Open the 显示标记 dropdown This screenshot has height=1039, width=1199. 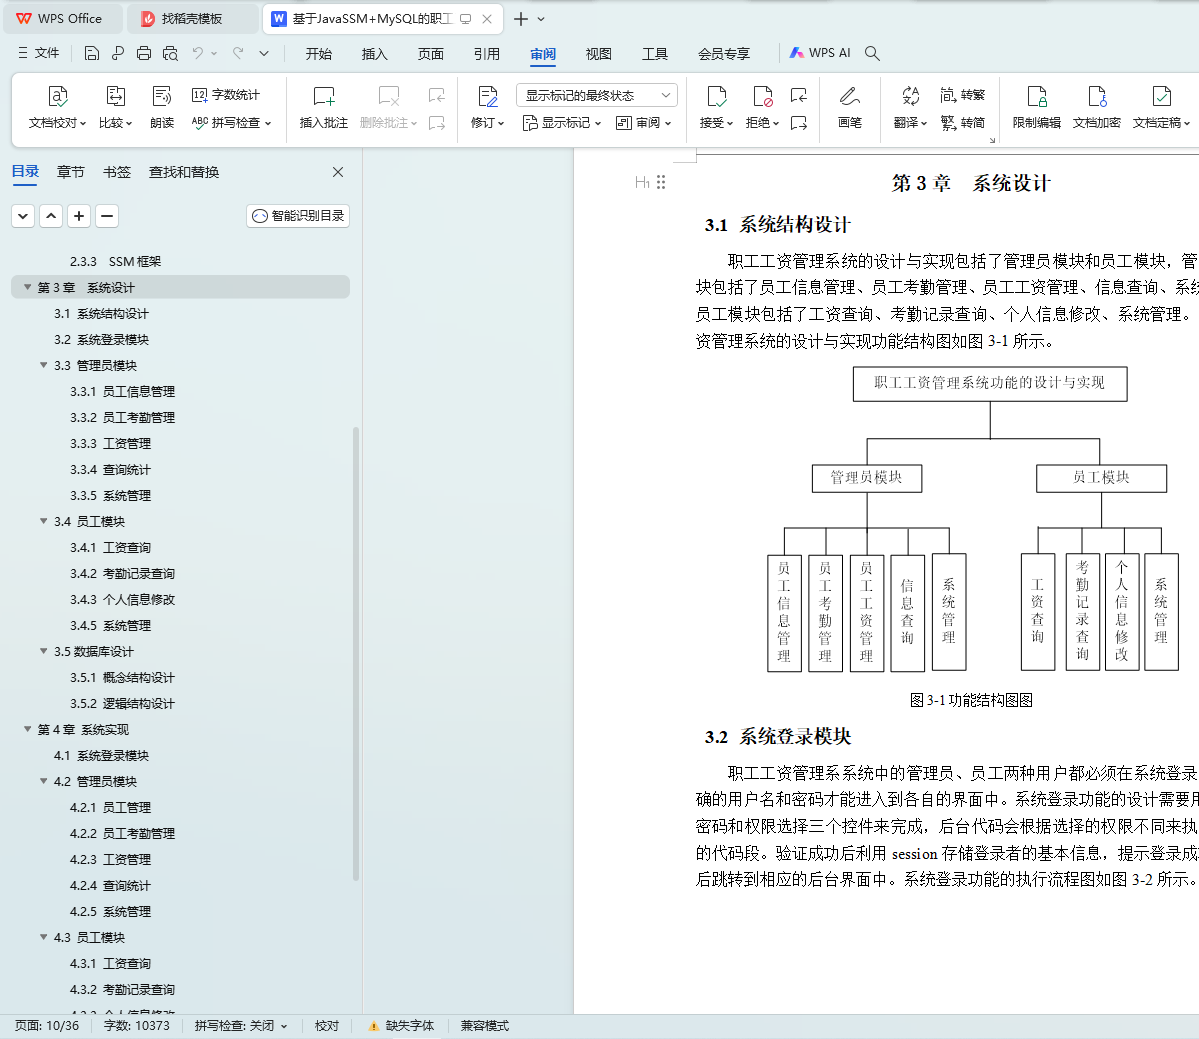[562, 122]
